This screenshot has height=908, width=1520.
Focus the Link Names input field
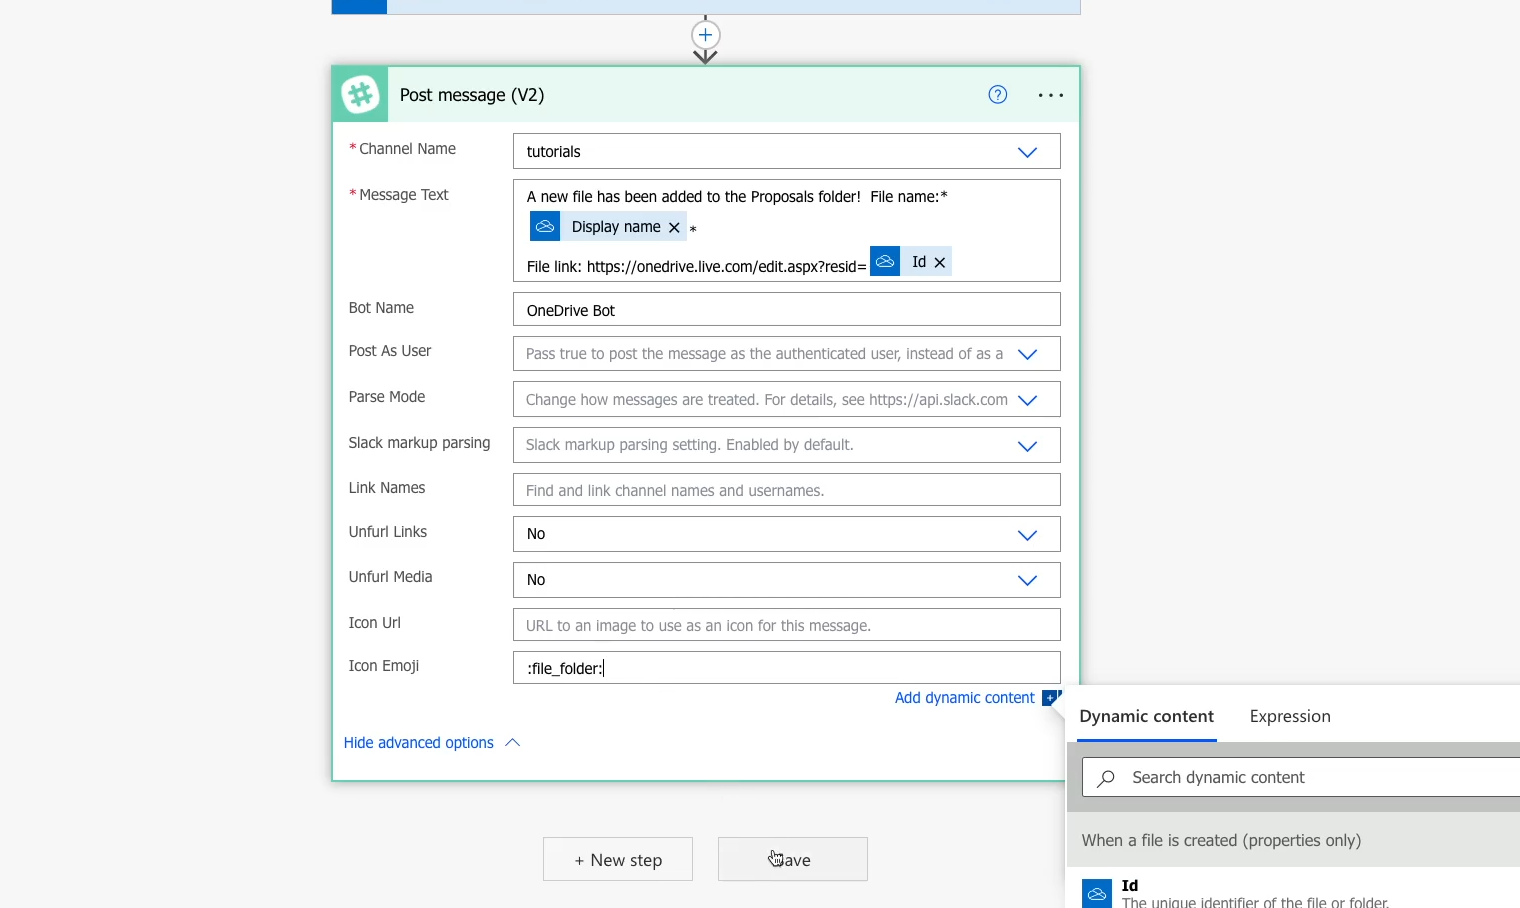(x=787, y=490)
